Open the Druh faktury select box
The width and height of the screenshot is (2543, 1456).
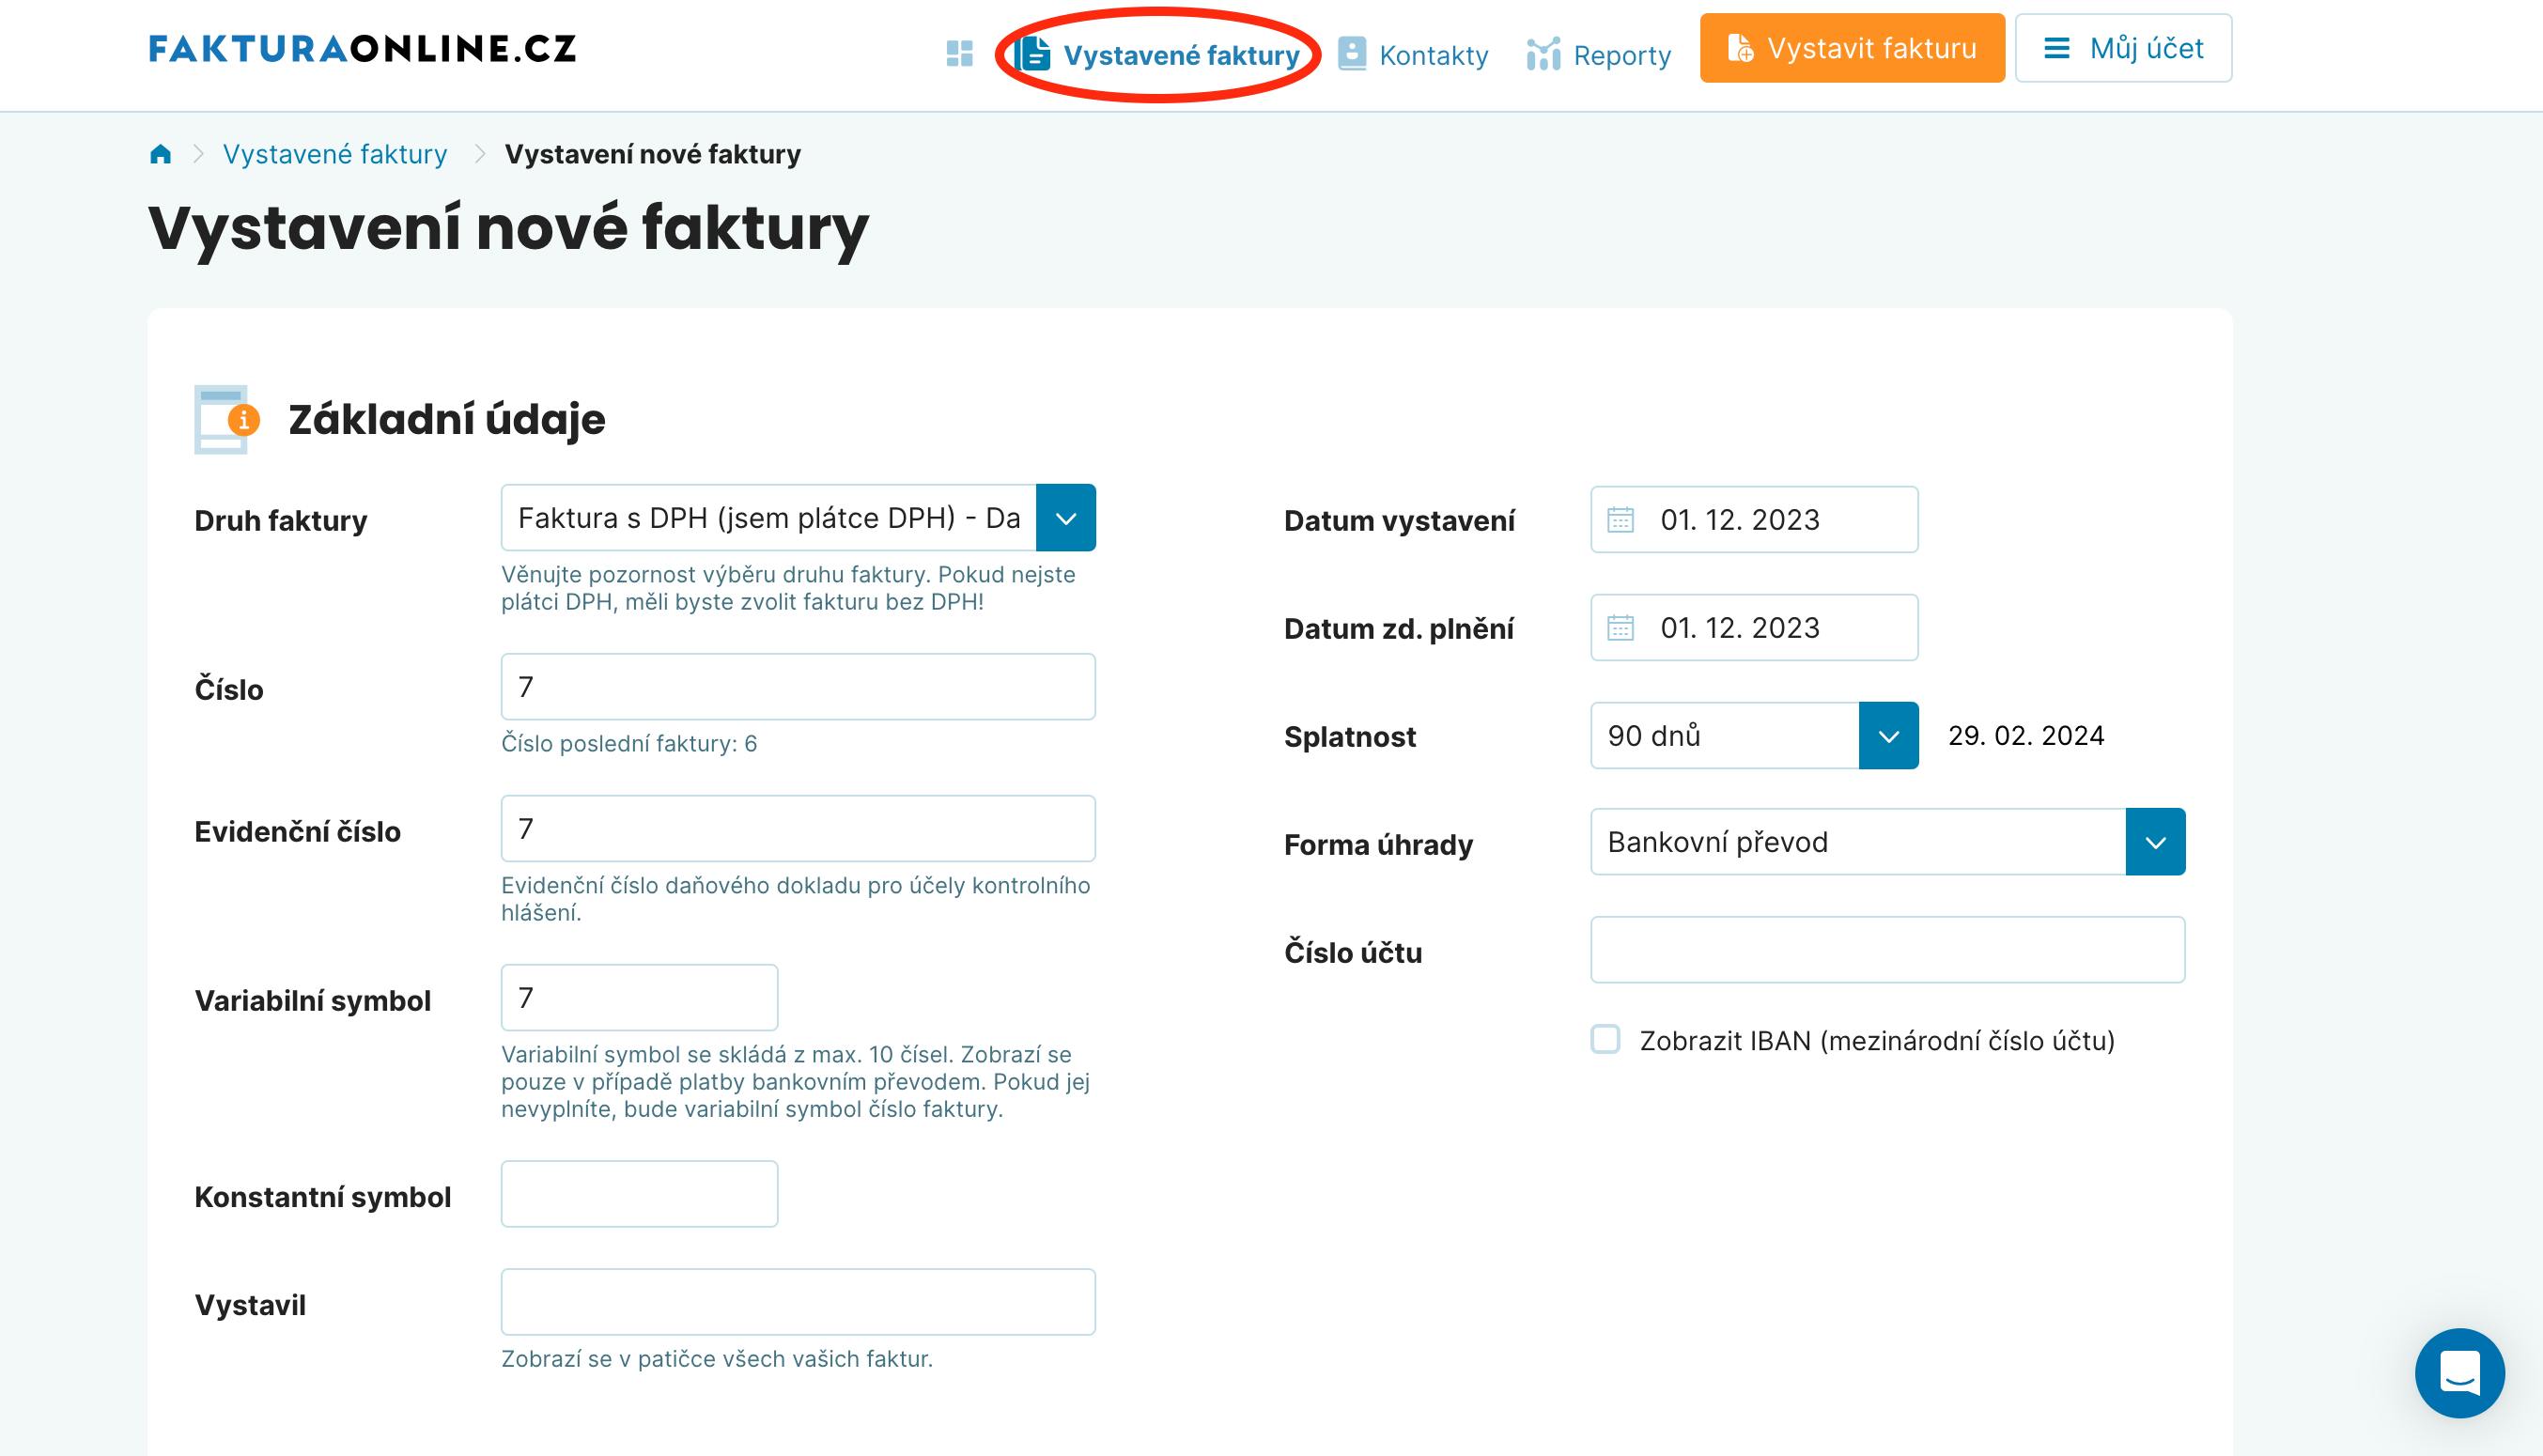click(x=798, y=518)
